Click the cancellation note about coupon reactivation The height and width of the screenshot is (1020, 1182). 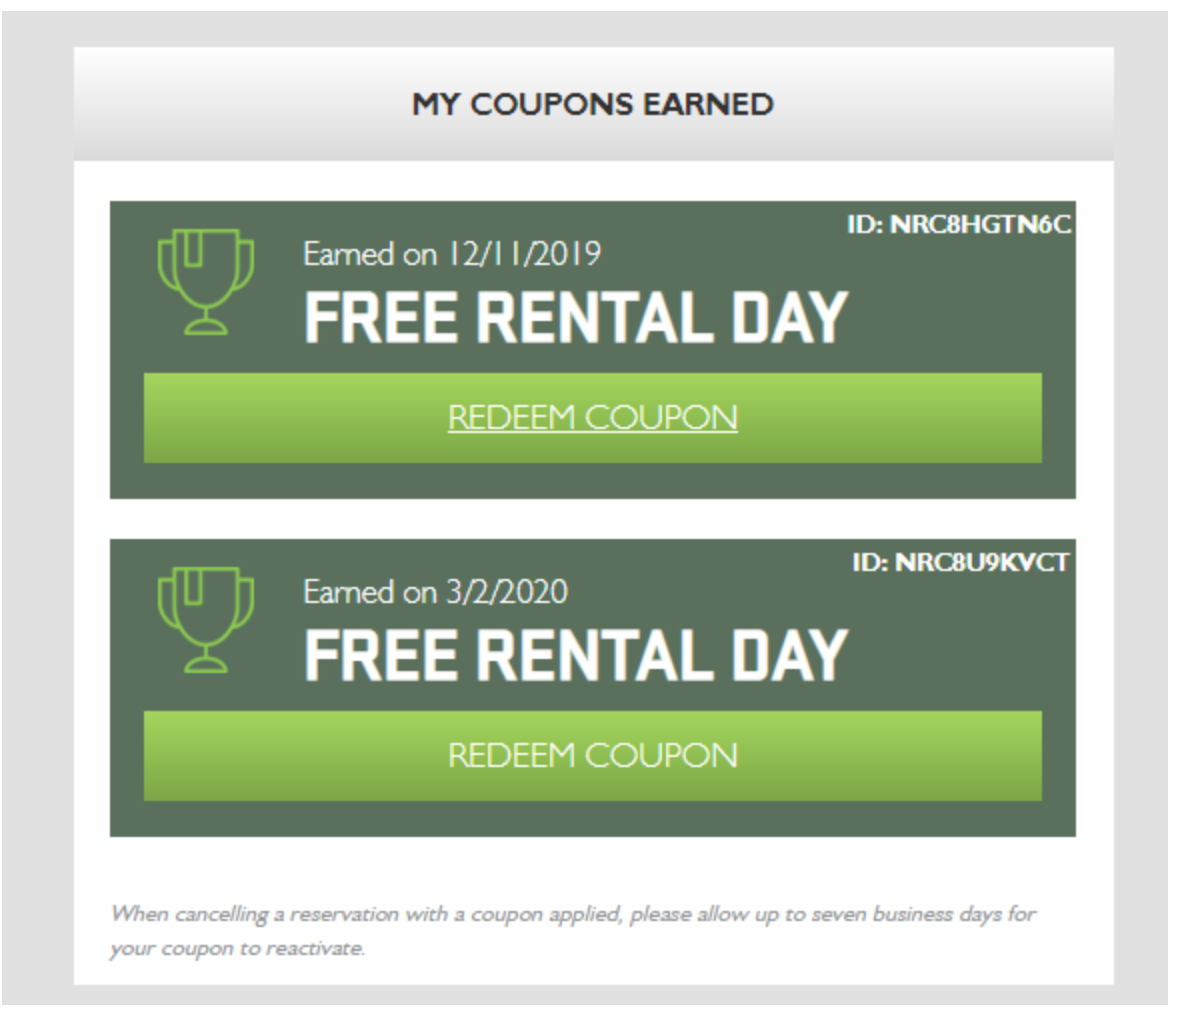tap(572, 915)
